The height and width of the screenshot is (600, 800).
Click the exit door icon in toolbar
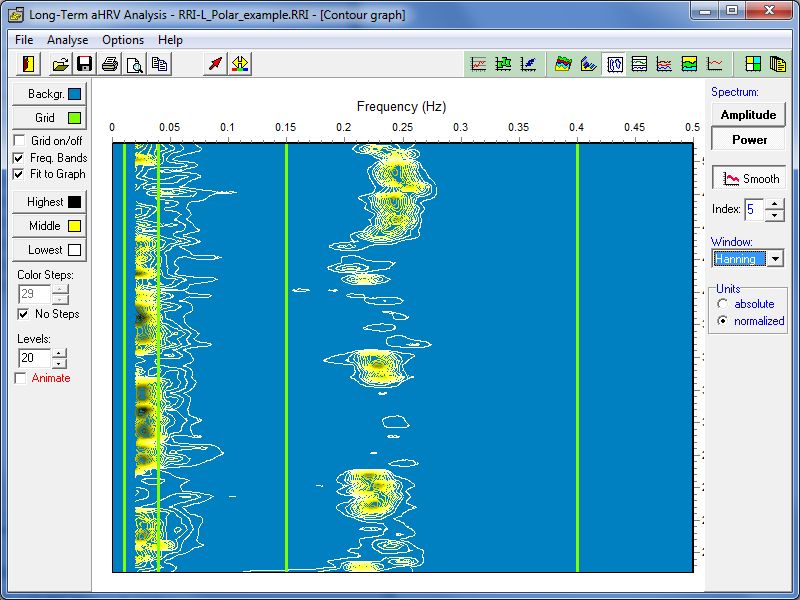click(28, 64)
